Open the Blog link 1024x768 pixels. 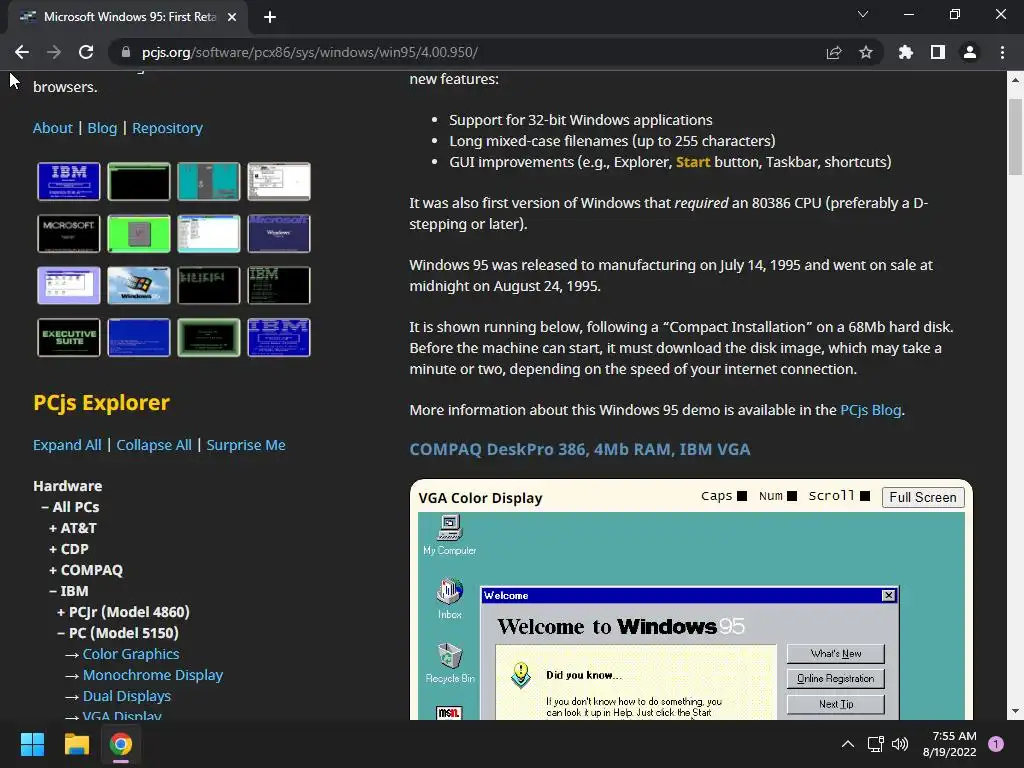[x=103, y=128]
